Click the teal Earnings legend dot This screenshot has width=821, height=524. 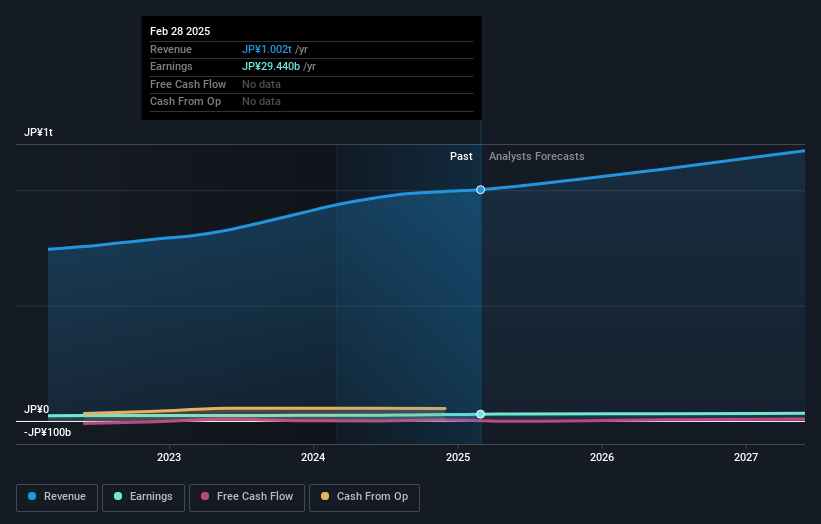click(118, 496)
